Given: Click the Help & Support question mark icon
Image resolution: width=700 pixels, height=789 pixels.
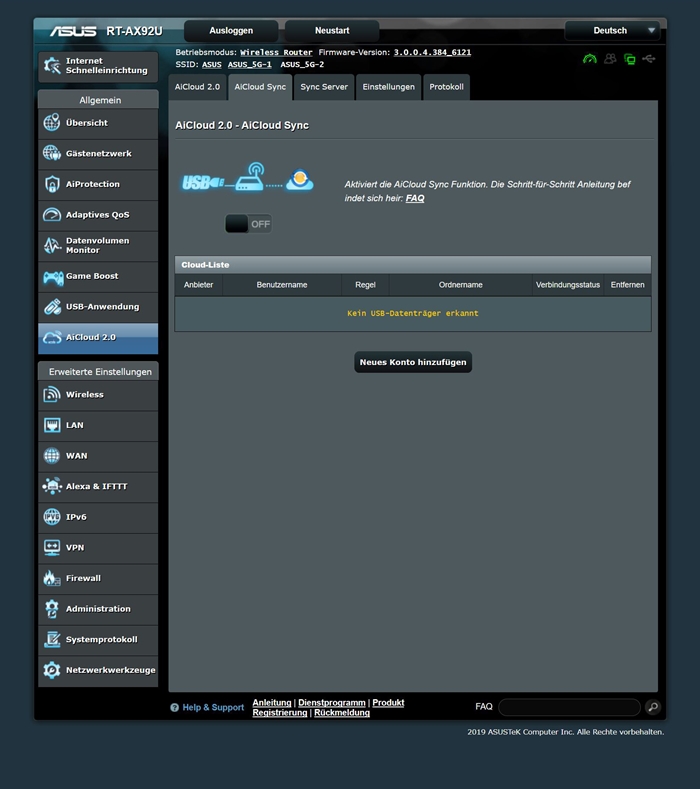Looking at the screenshot, I should click(x=175, y=707).
